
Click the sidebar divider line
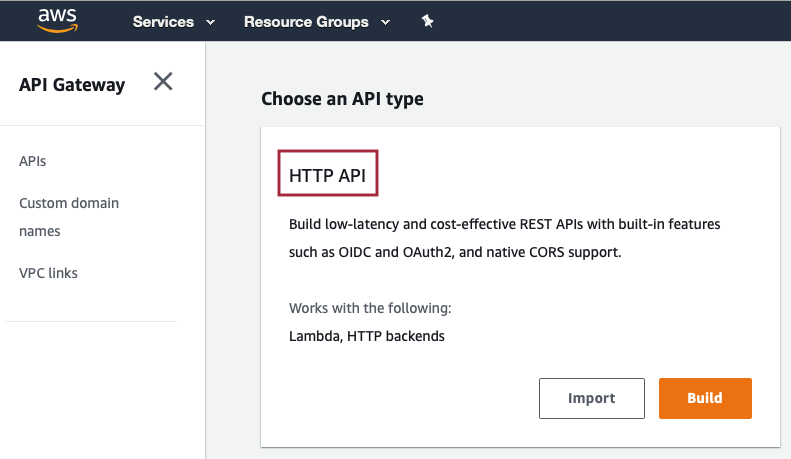click(x=91, y=321)
